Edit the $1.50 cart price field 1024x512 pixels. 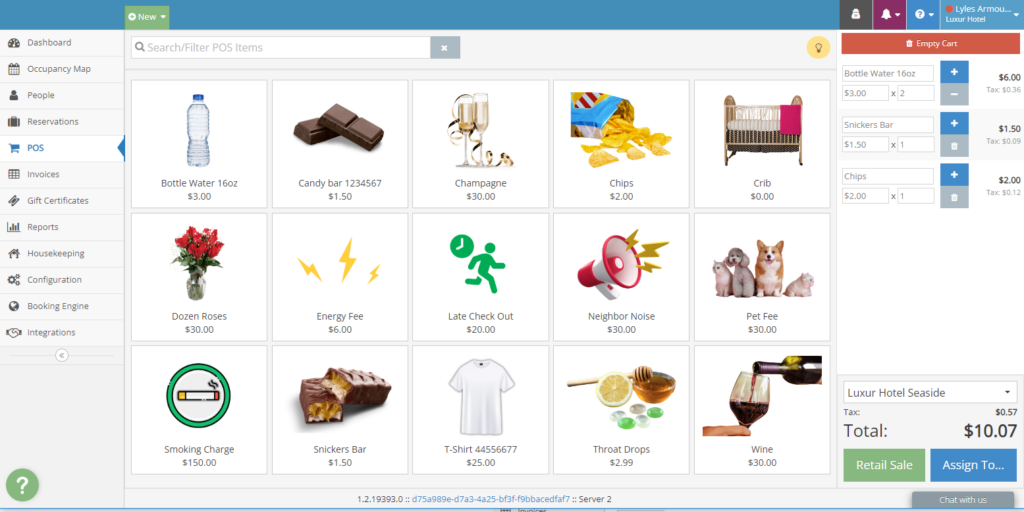point(865,144)
